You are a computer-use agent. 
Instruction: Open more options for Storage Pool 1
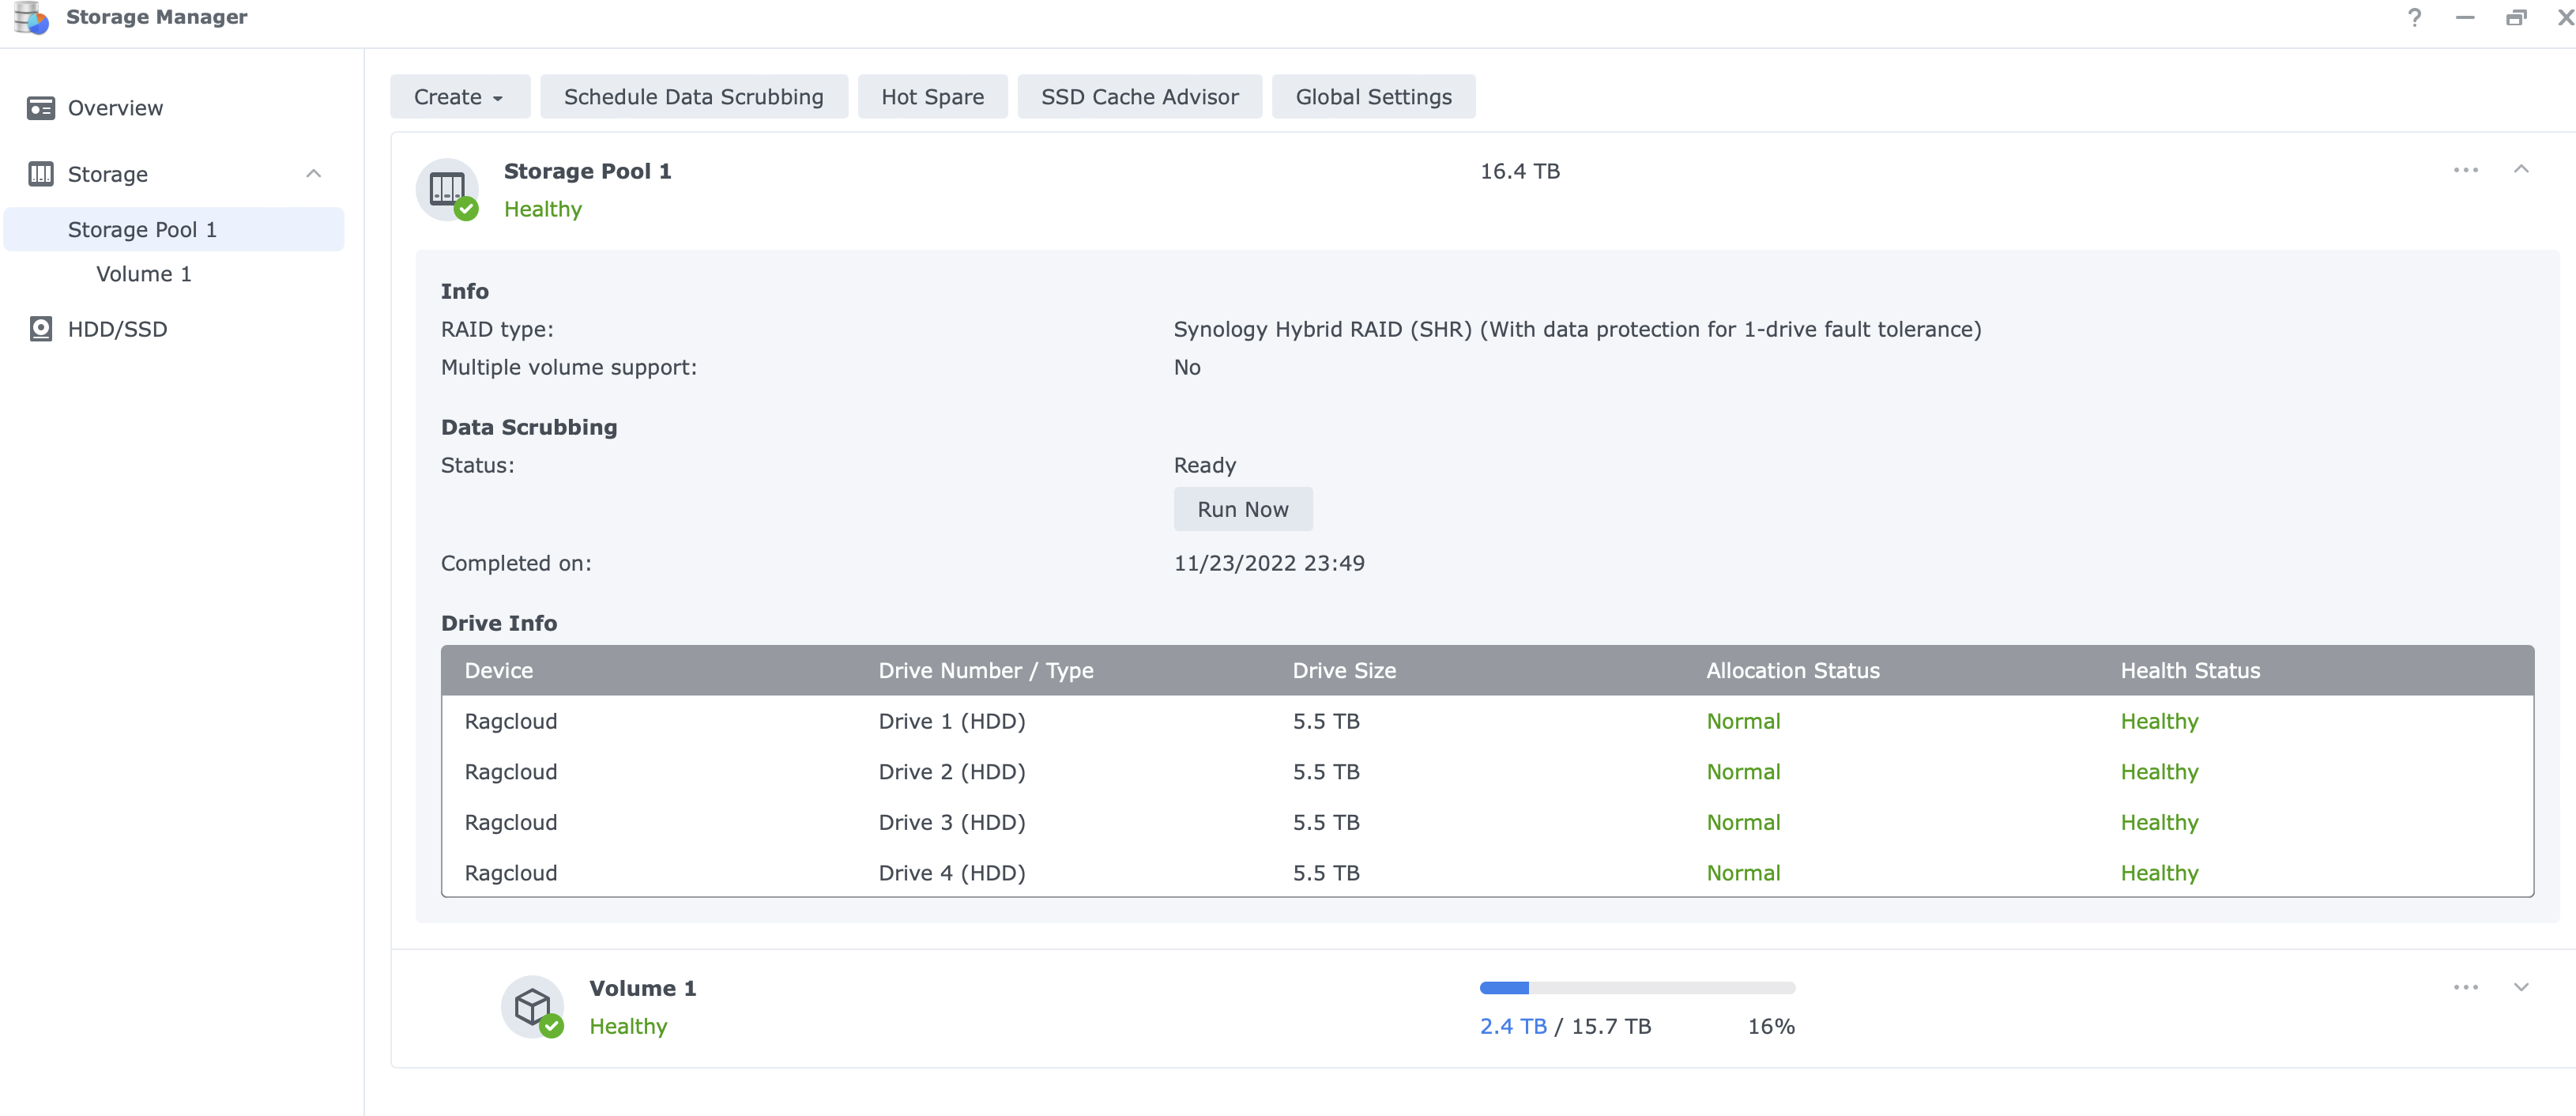pyautogui.click(x=2465, y=170)
